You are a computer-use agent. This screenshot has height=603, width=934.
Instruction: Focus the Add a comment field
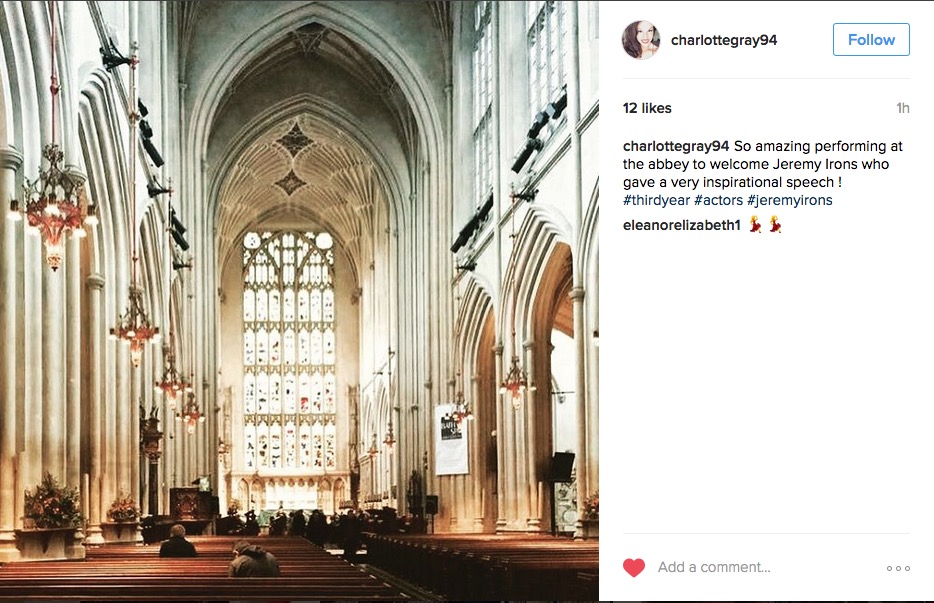(760, 568)
